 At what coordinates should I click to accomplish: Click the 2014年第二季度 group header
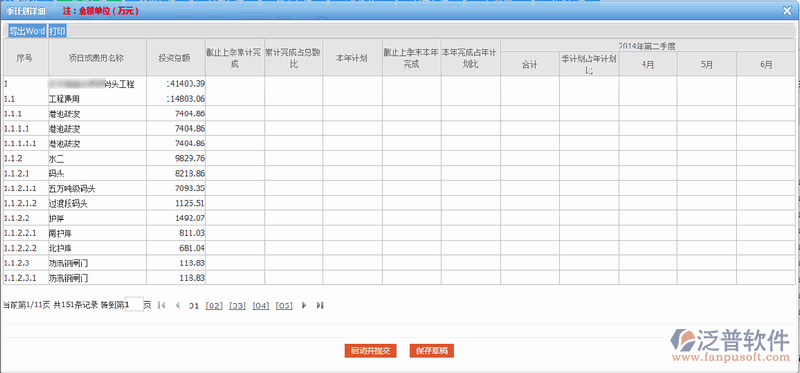tap(648, 45)
